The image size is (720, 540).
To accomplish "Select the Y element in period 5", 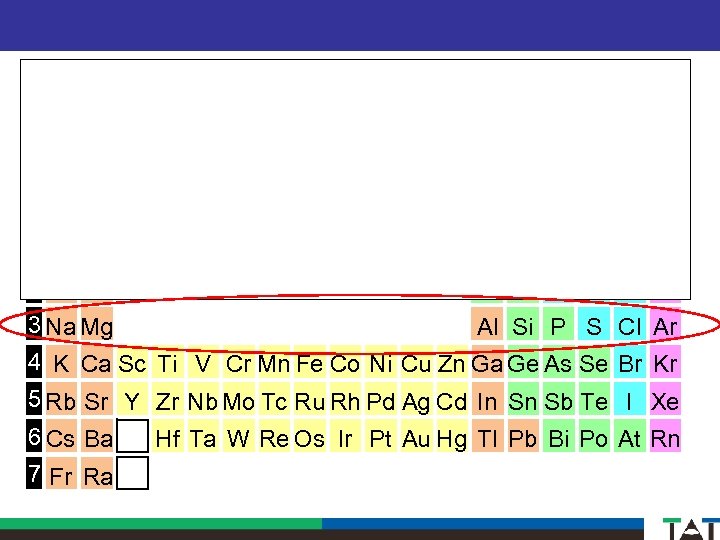I will (132, 399).
